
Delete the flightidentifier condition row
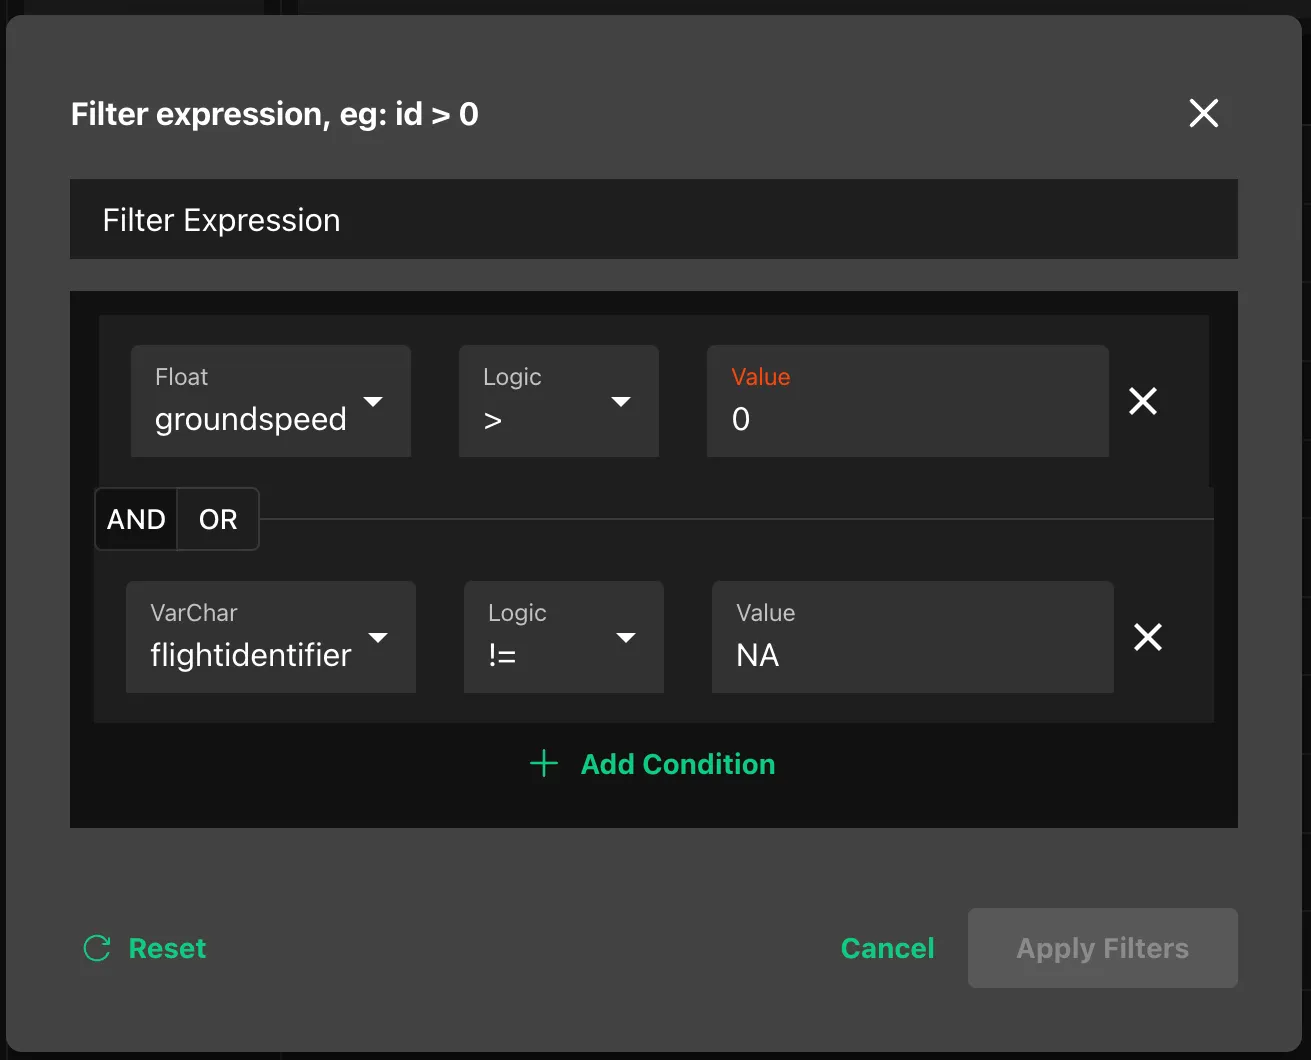[1147, 637]
